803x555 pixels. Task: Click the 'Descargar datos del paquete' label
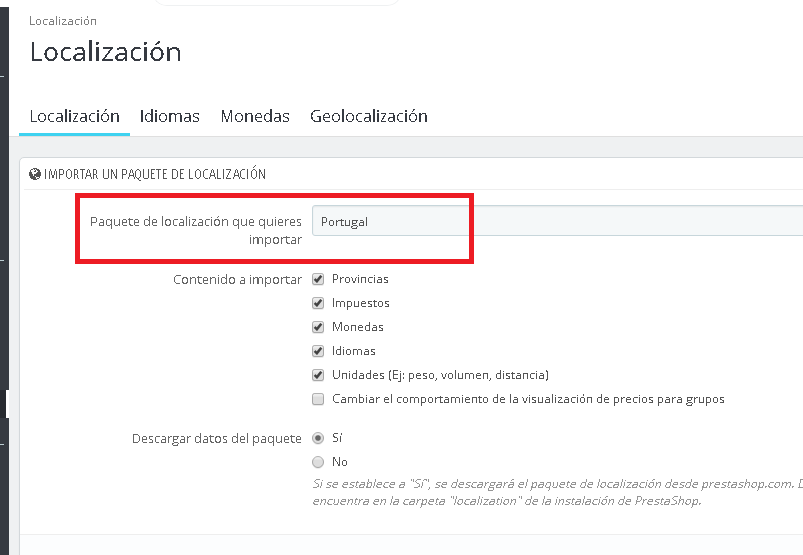pos(217,438)
